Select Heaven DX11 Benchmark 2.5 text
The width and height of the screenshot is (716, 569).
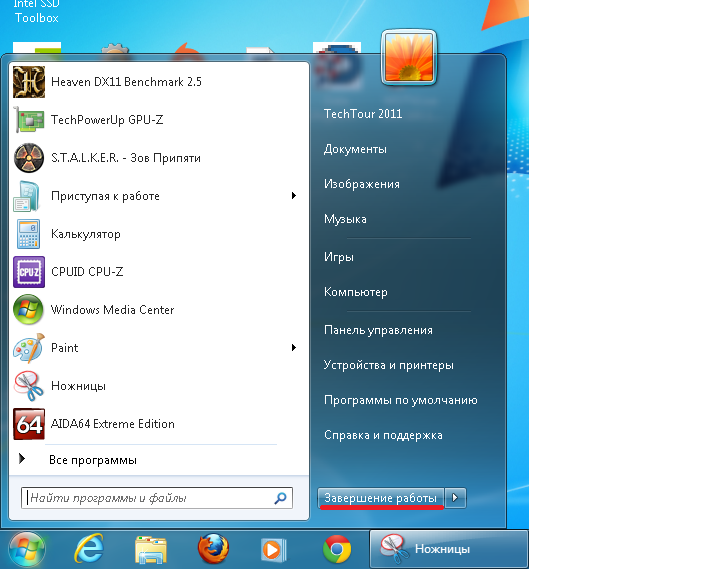click(126, 82)
